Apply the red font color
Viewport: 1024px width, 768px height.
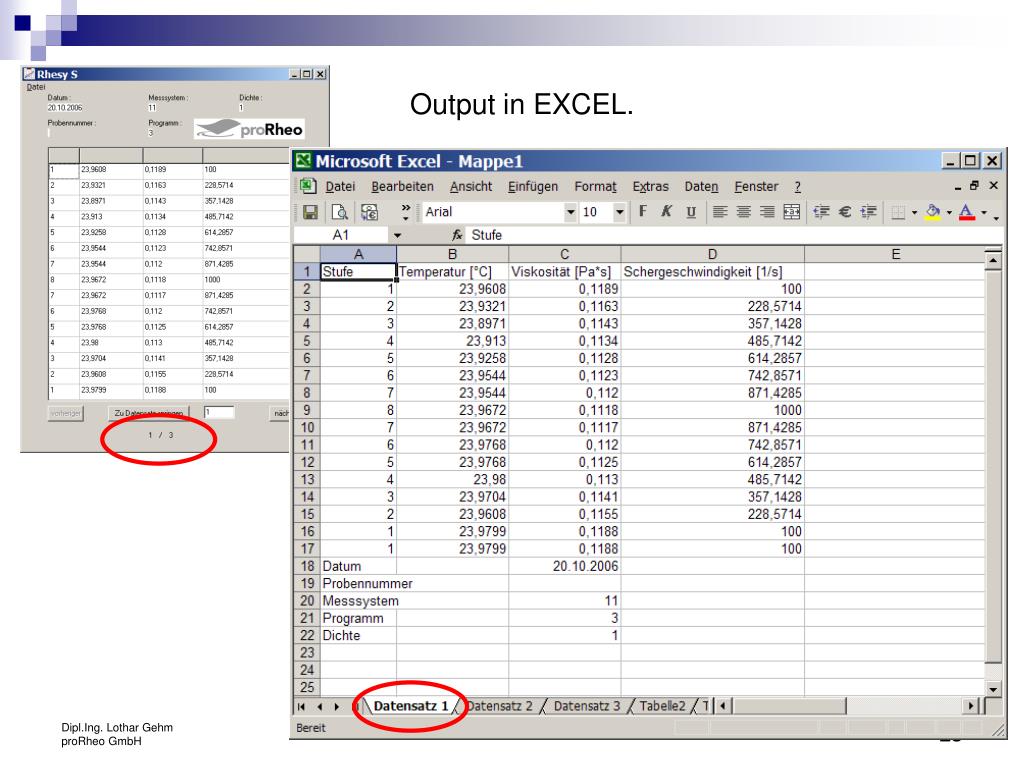click(x=967, y=212)
